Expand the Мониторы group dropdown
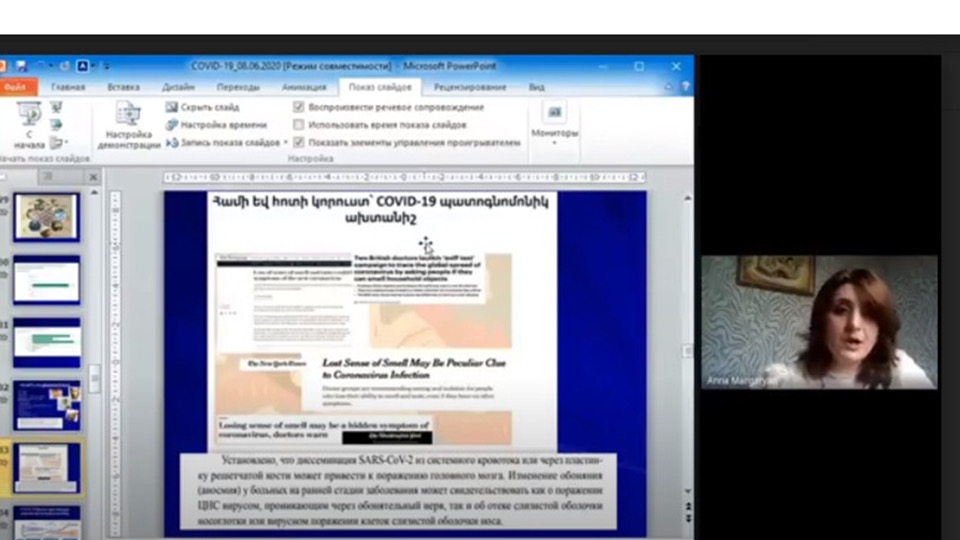This screenshot has height=540, width=960. point(554,143)
